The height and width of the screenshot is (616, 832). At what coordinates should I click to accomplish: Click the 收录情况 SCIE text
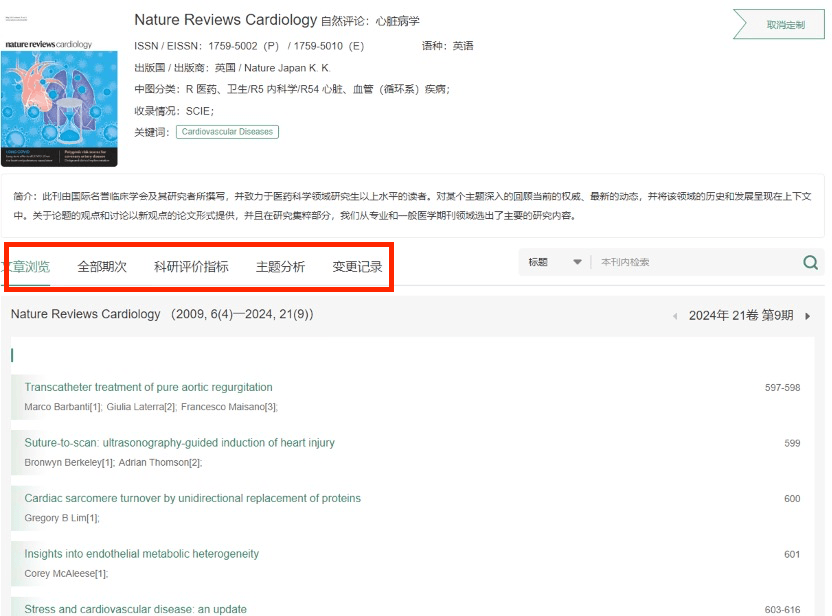pyautogui.click(x=174, y=111)
